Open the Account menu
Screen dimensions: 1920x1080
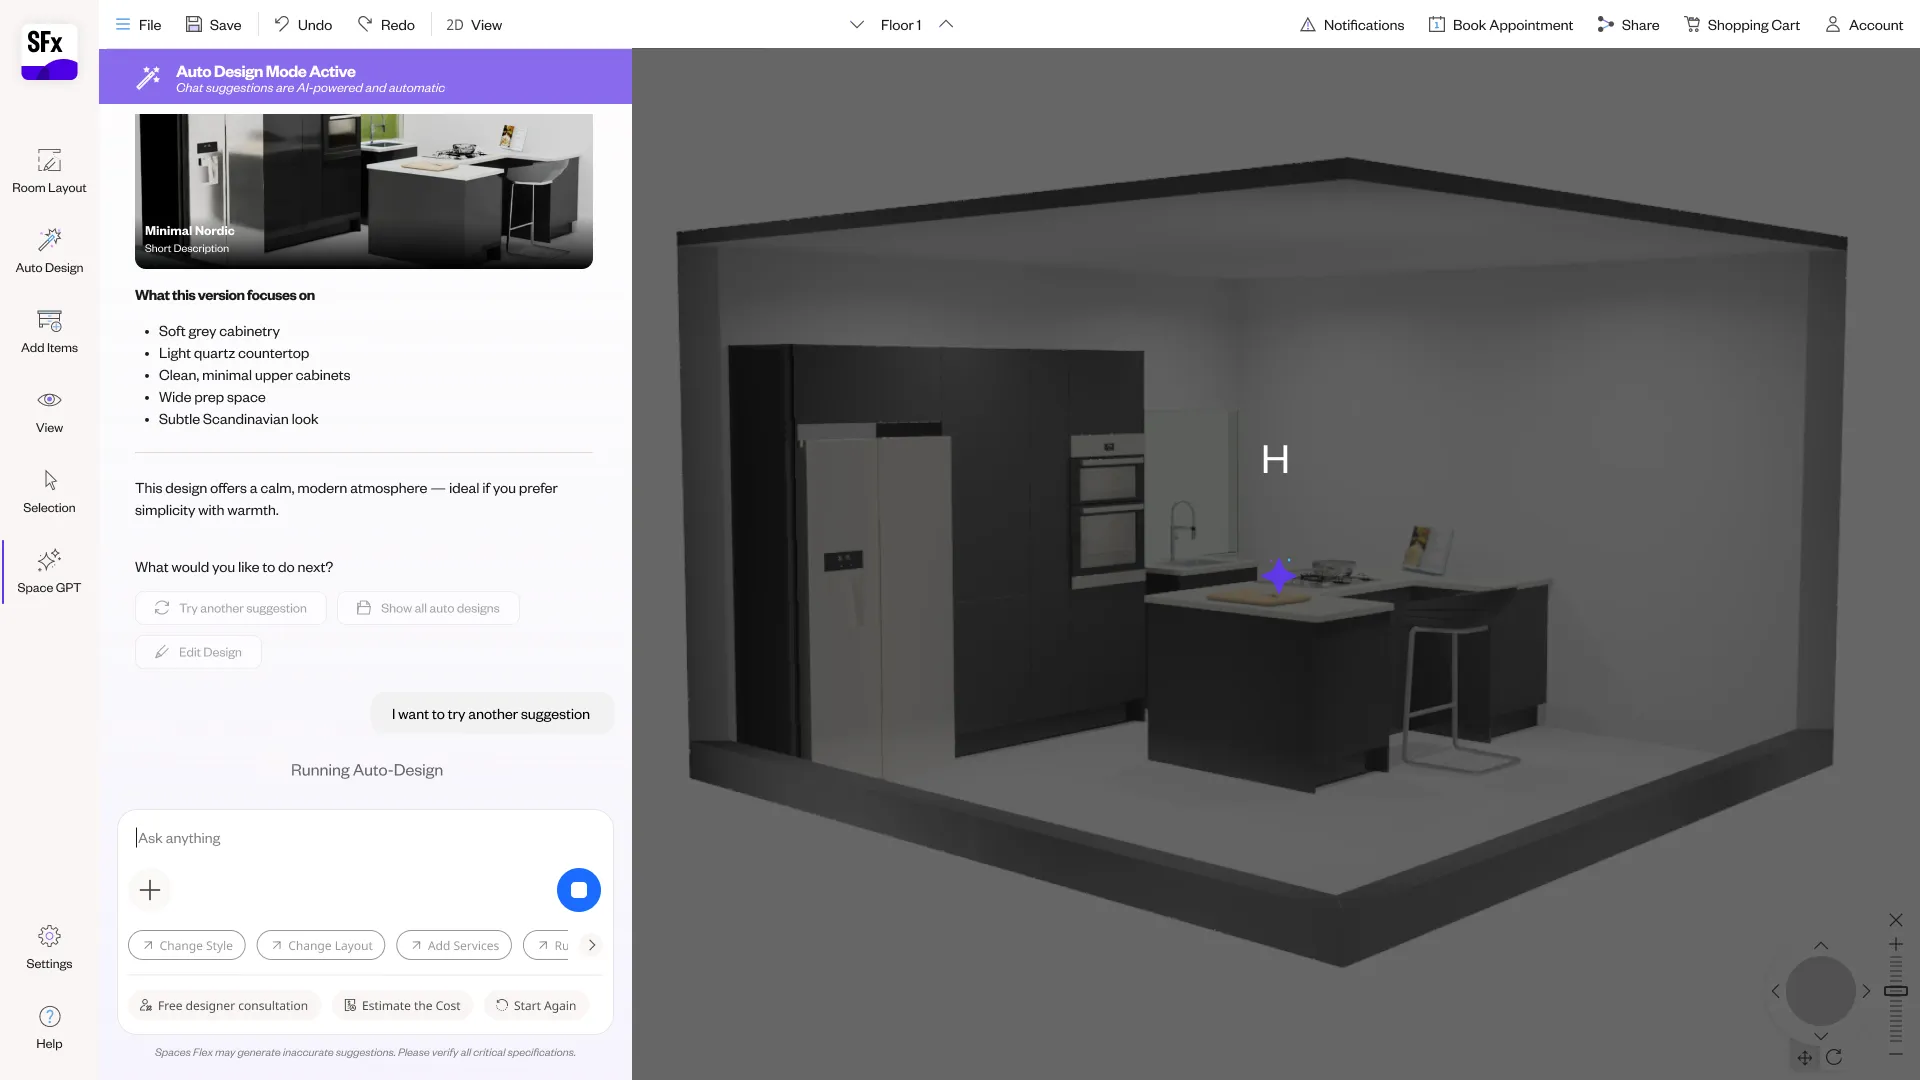click(x=1864, y=24)
